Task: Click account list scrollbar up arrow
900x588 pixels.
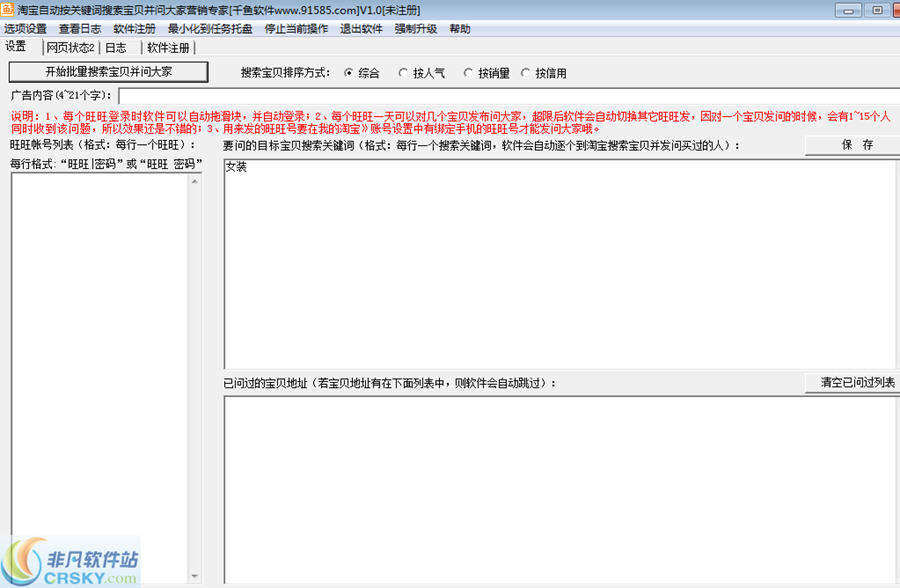Action: click(x=195, y=181)
